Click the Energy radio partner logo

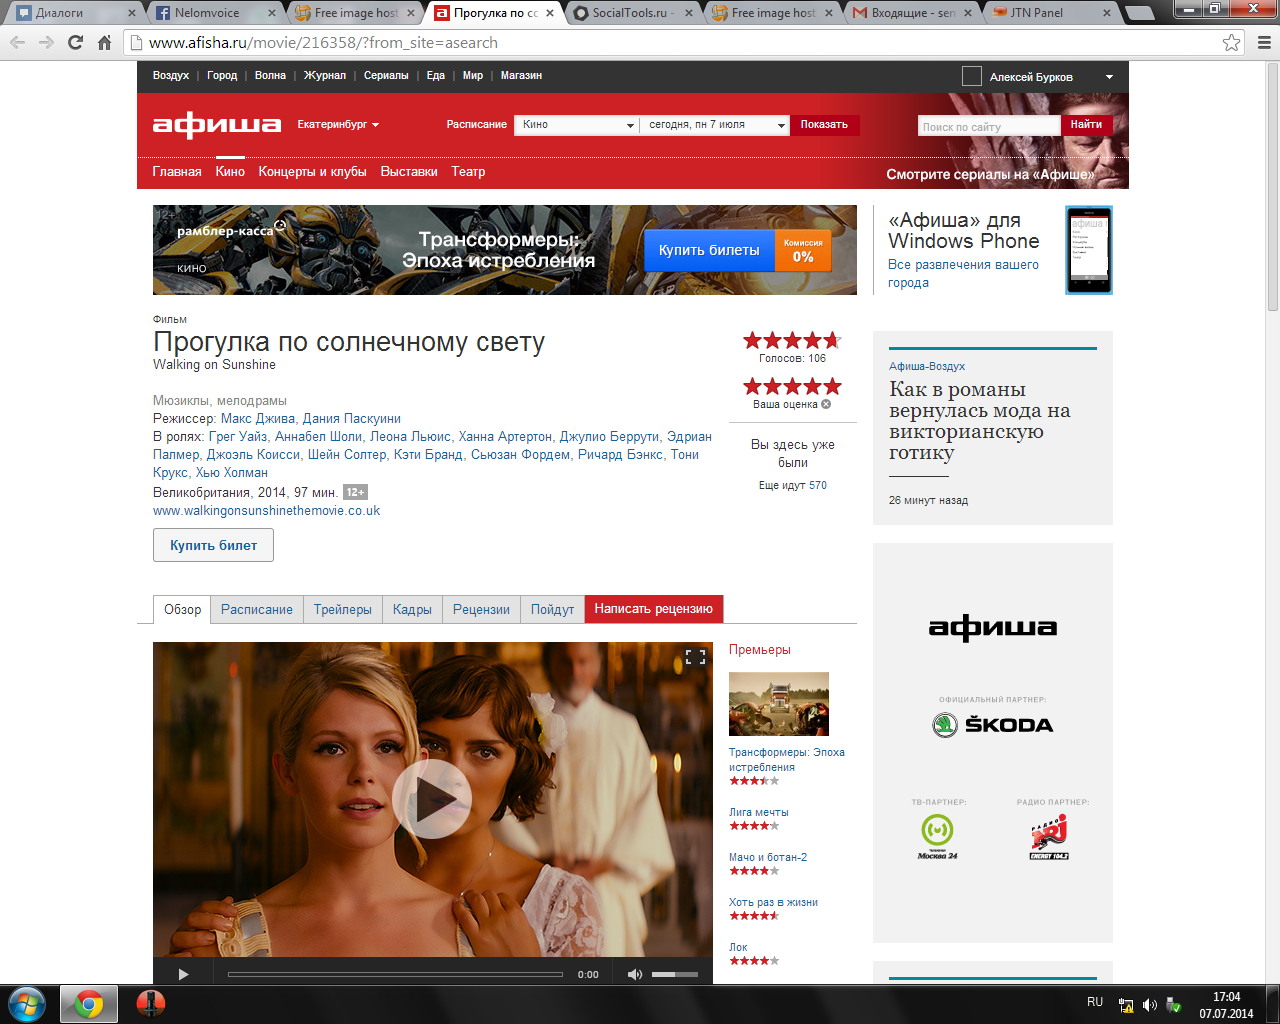pos(1049,837)
